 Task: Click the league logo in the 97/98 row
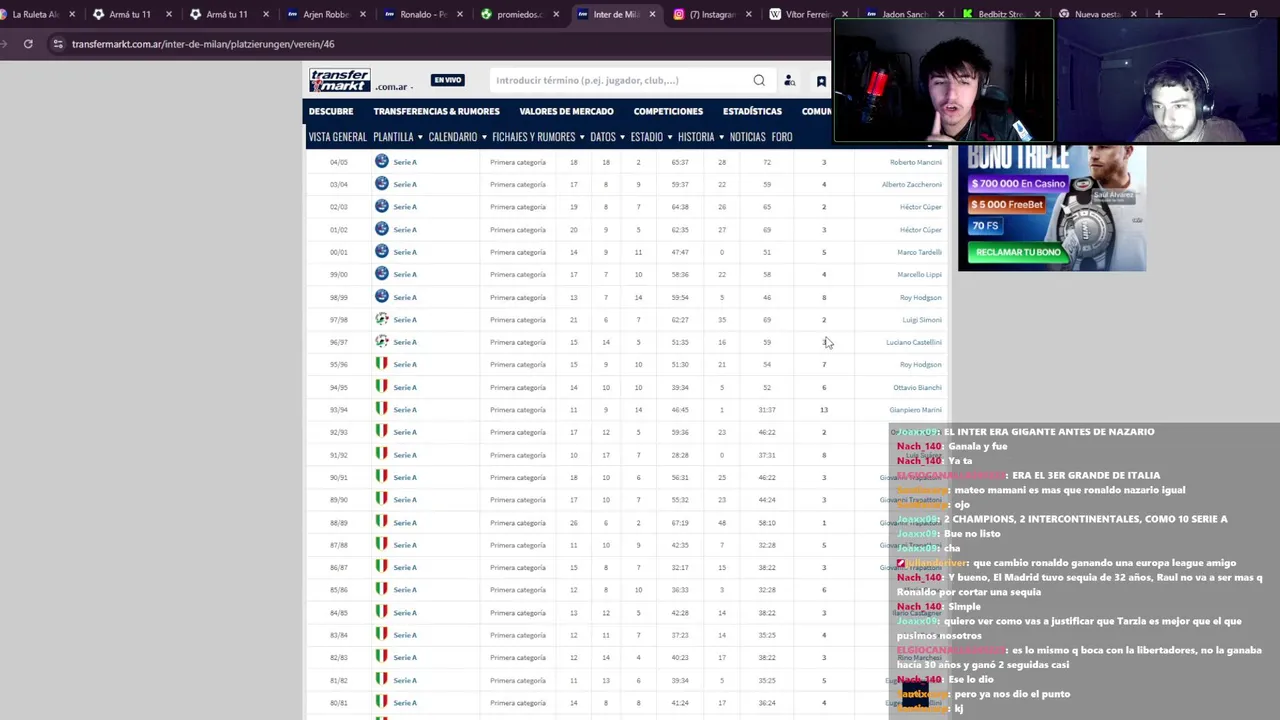click(x=381, y=319)
